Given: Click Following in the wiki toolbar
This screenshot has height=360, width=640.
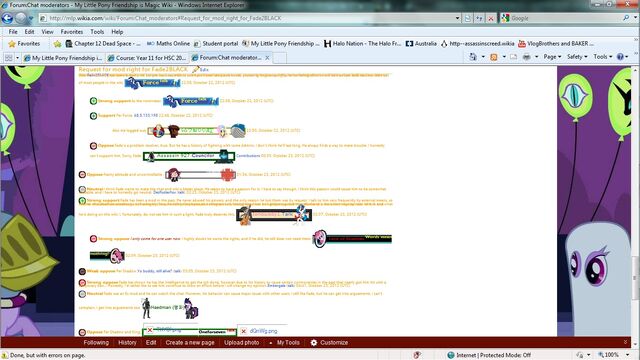Looking at the screenshot, I should [x=96, y=342].
